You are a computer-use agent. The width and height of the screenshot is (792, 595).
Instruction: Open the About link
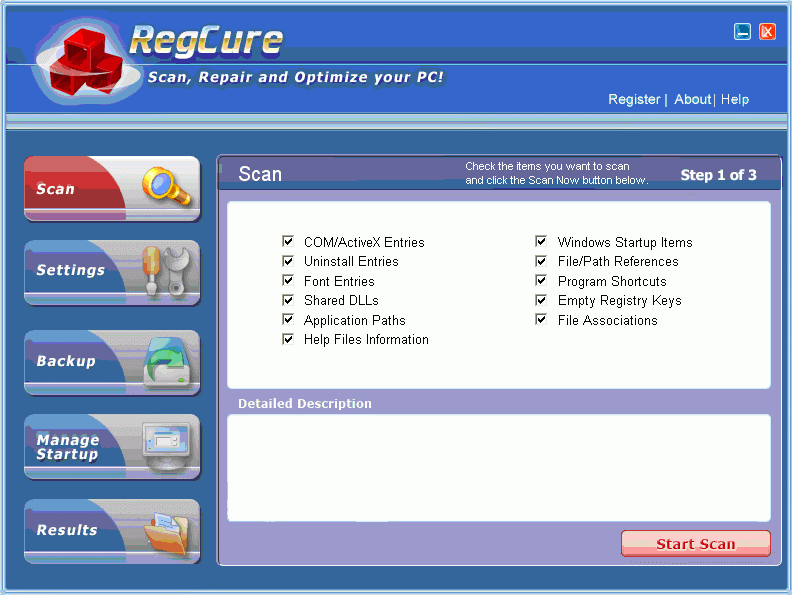[x=692, y=99]
